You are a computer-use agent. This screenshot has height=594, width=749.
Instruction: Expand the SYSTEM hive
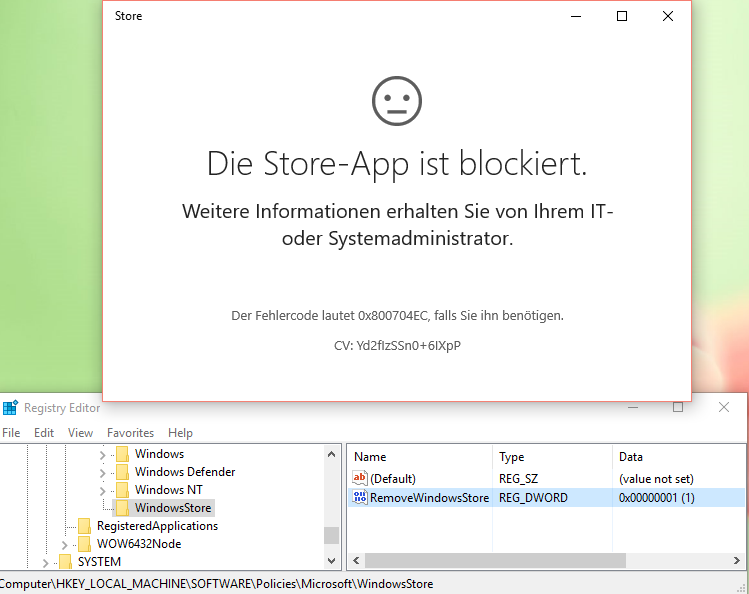(x=45, y=563)
